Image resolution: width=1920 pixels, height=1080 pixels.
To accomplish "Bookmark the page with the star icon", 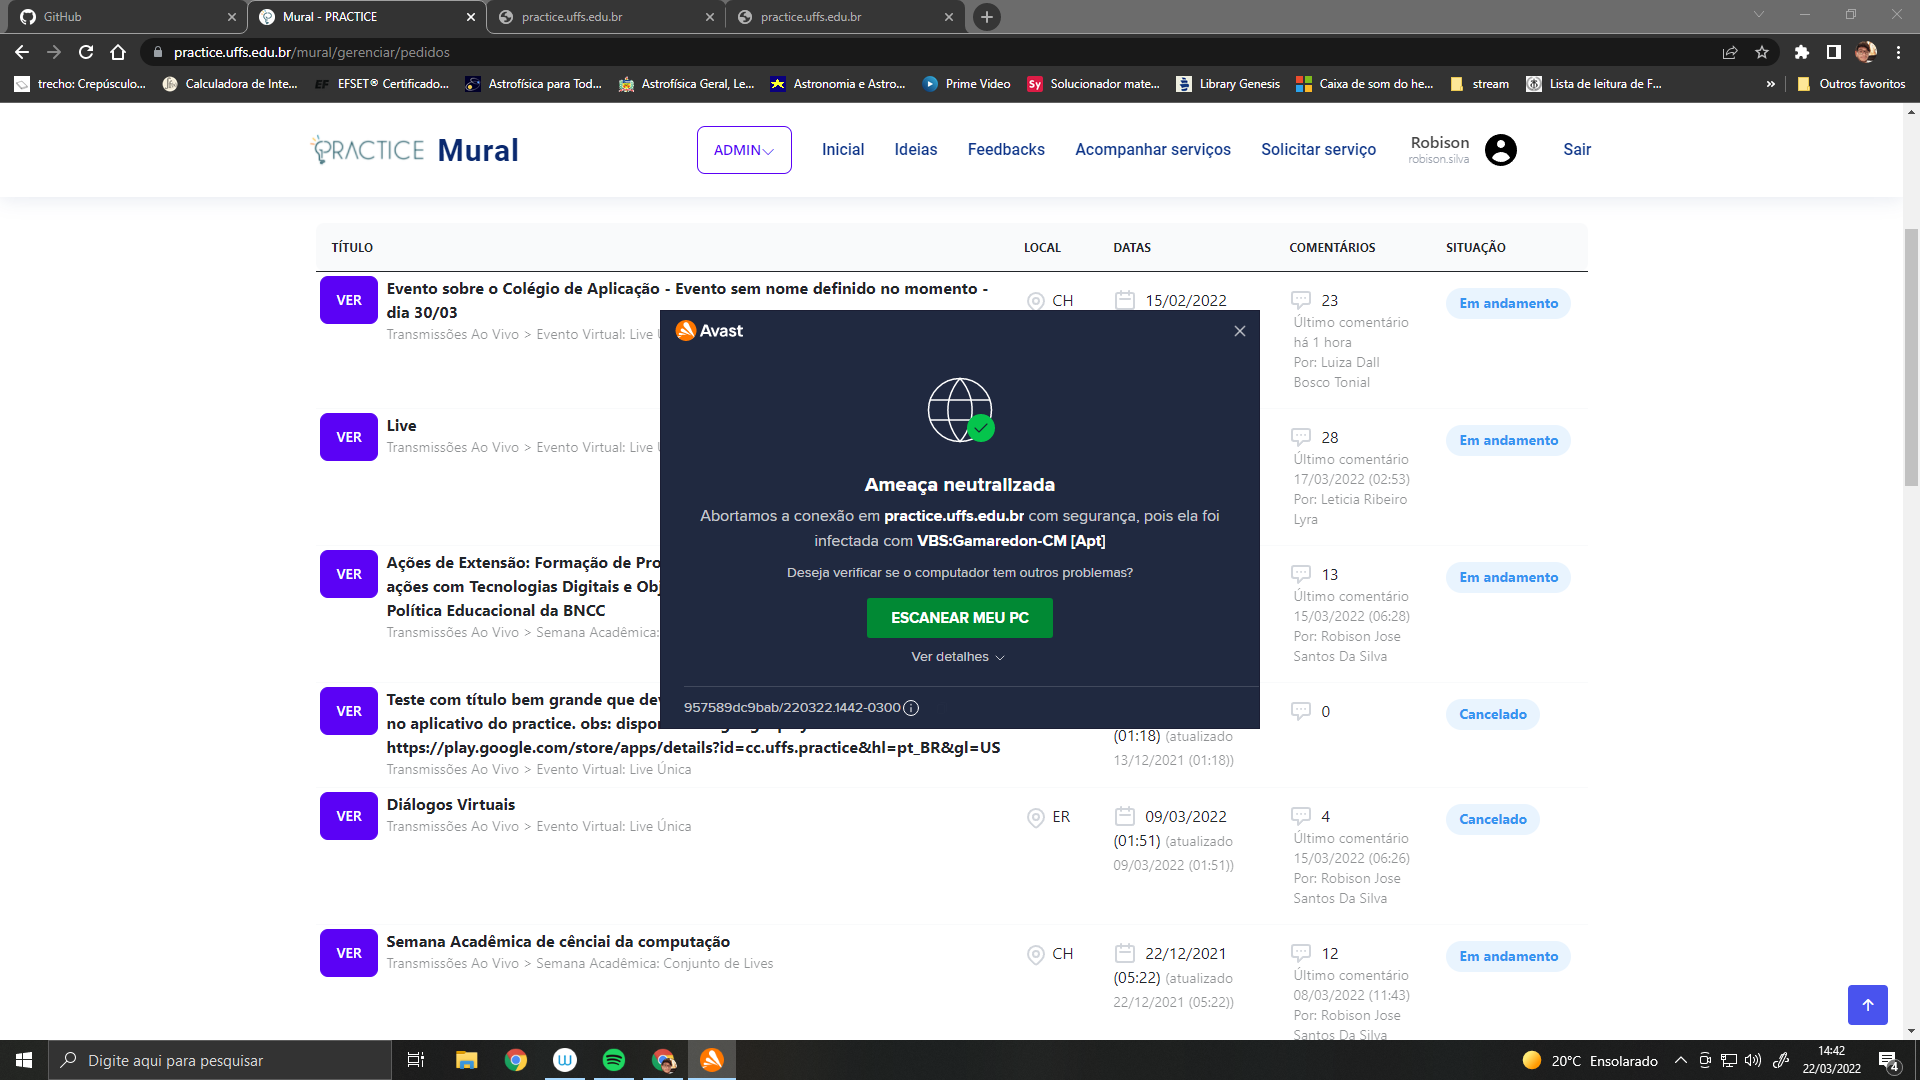I will [x=1763, y=52].
